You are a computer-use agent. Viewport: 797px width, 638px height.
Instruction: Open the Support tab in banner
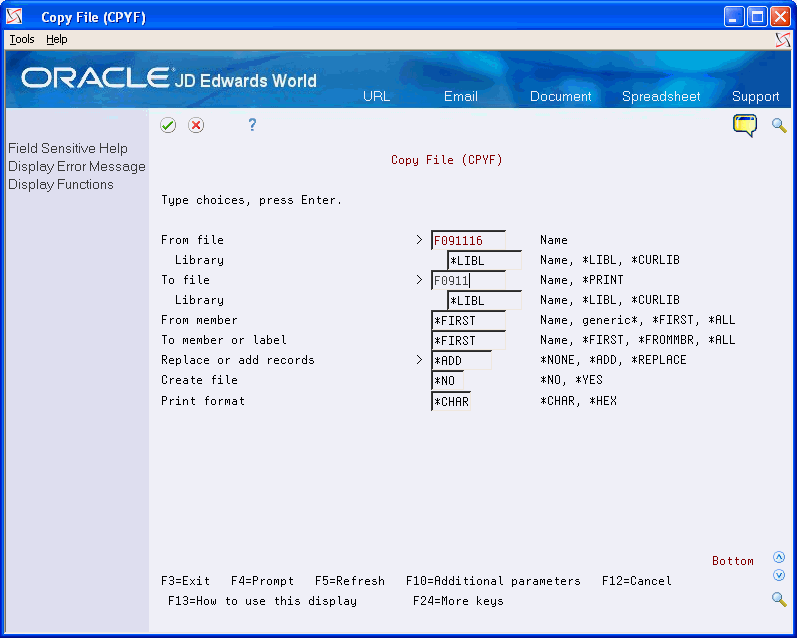click(x=755, y=96)
